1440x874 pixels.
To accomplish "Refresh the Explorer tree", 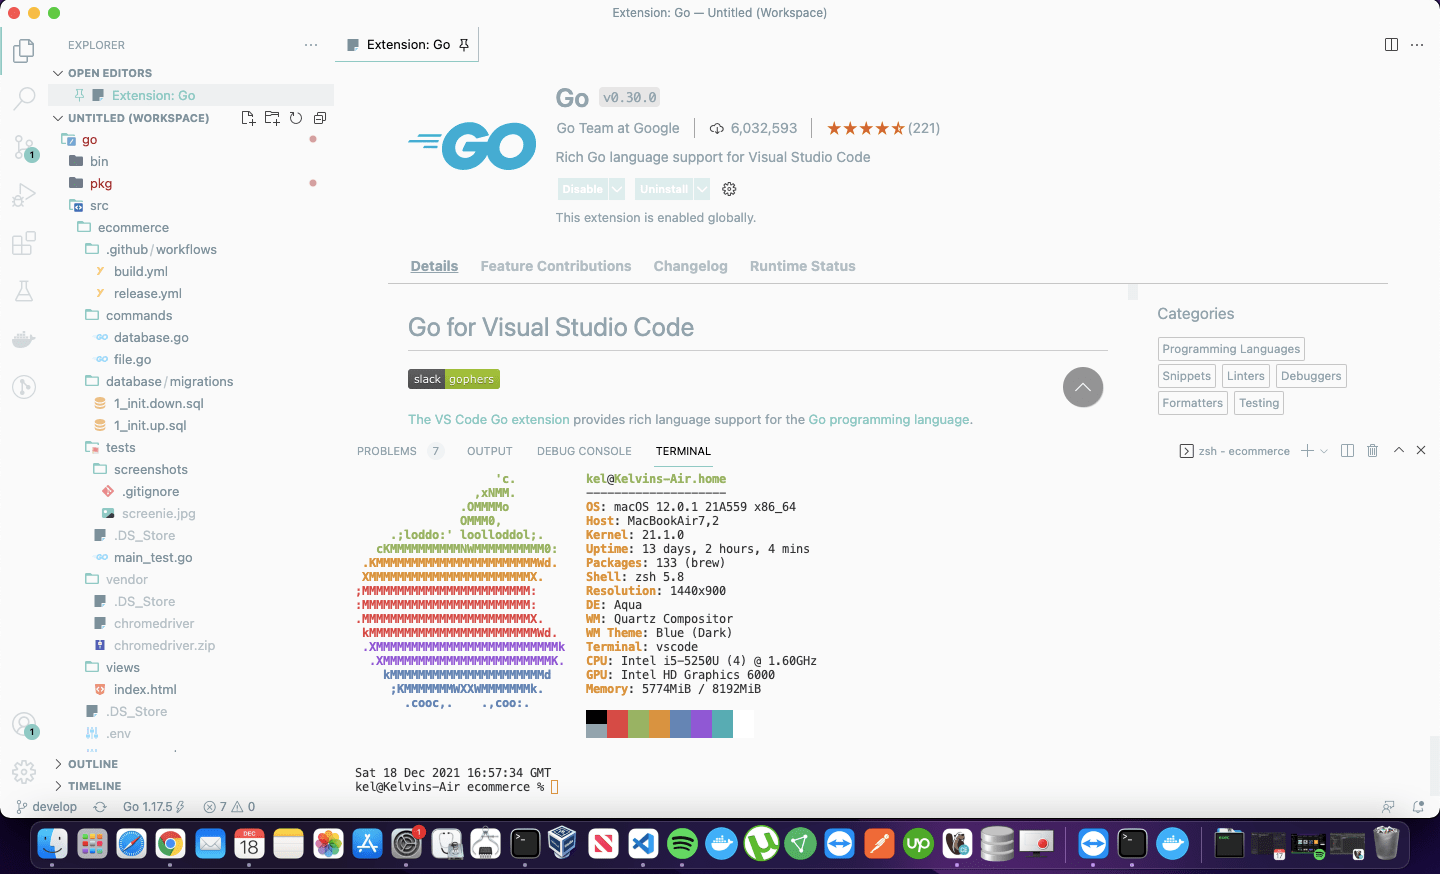I will (x=296, y=118).
